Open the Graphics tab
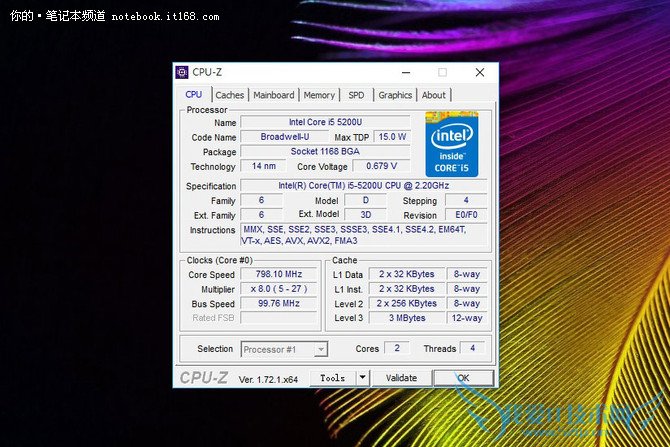Screen dimensions: 670x447 coord(395,95)
